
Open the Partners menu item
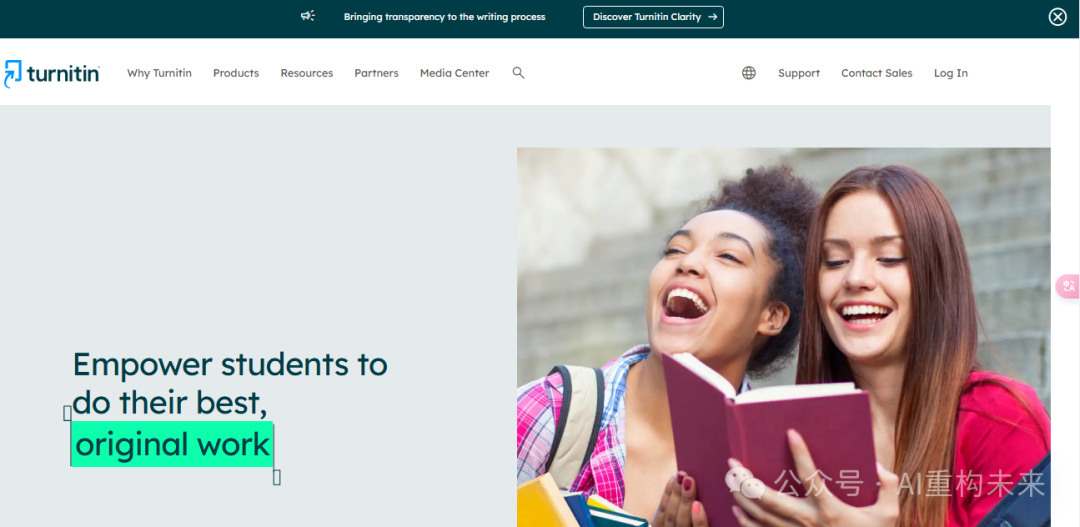tap(376, 73)
